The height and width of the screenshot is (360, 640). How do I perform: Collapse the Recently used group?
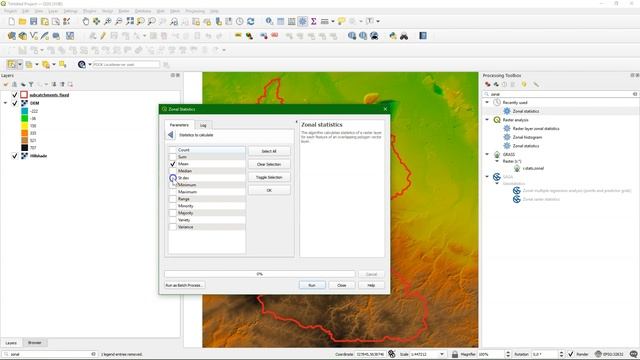(487, 102)
